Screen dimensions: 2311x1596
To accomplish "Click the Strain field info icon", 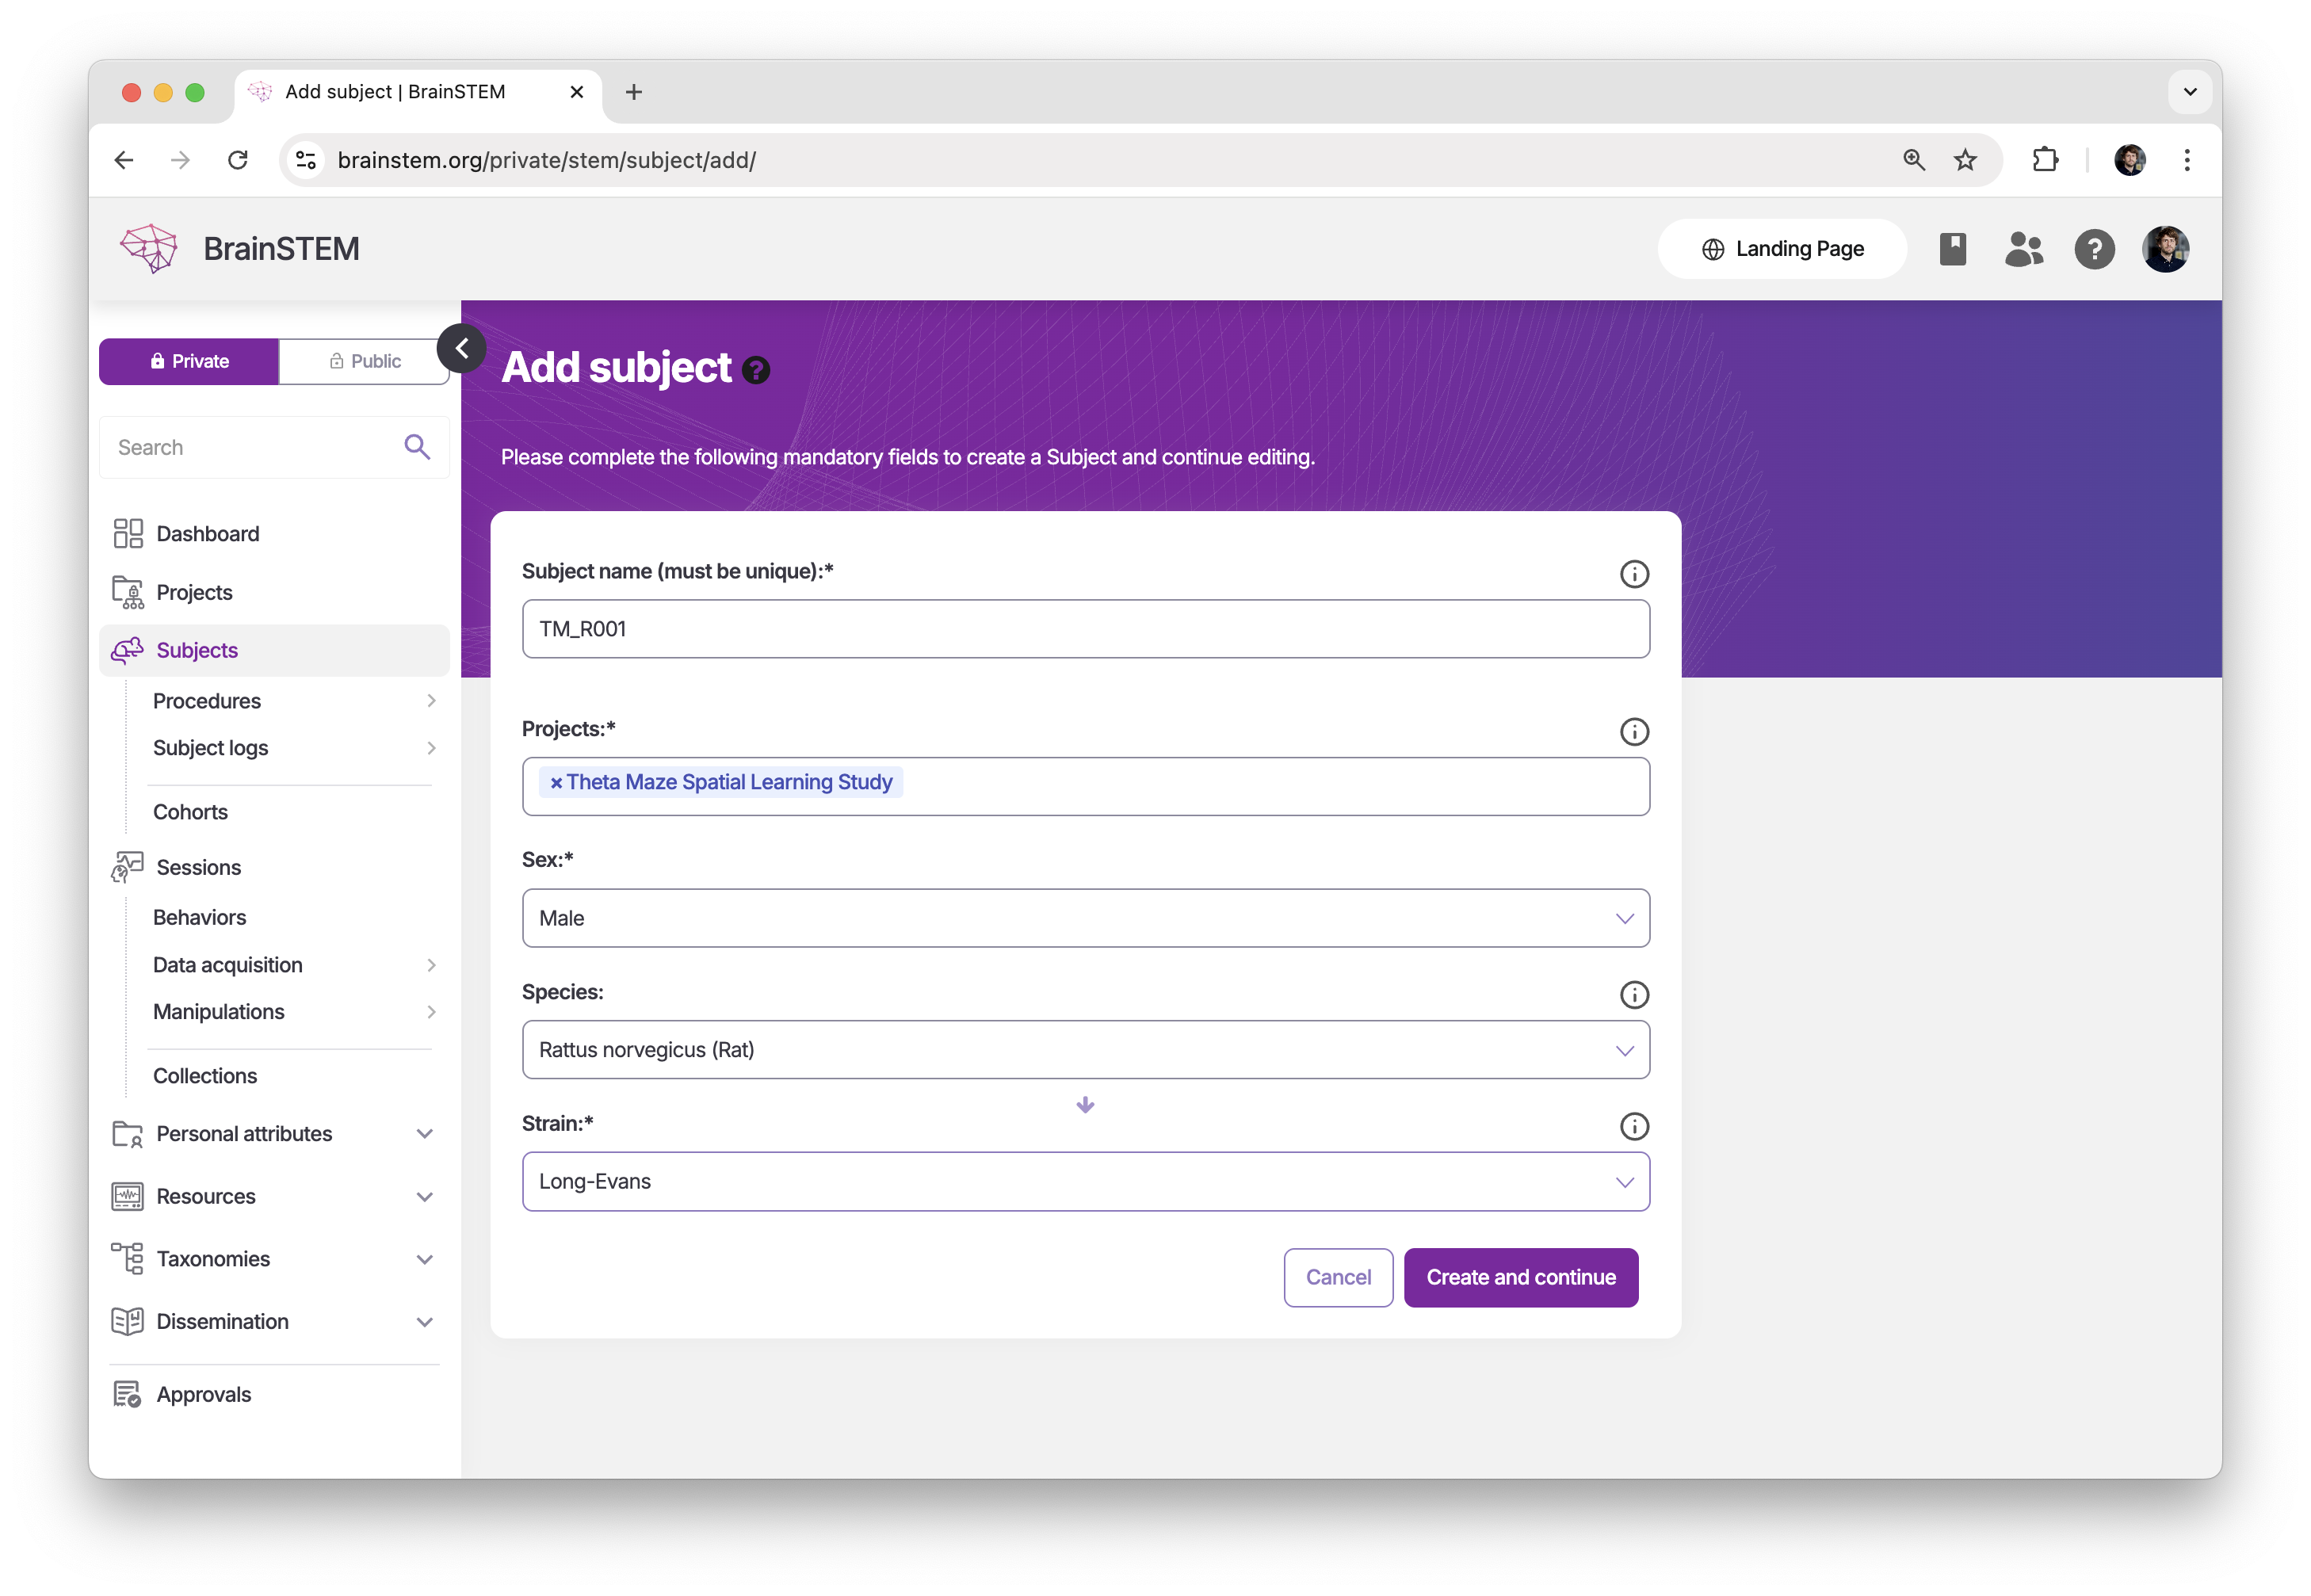I will coord(1633,1126).
